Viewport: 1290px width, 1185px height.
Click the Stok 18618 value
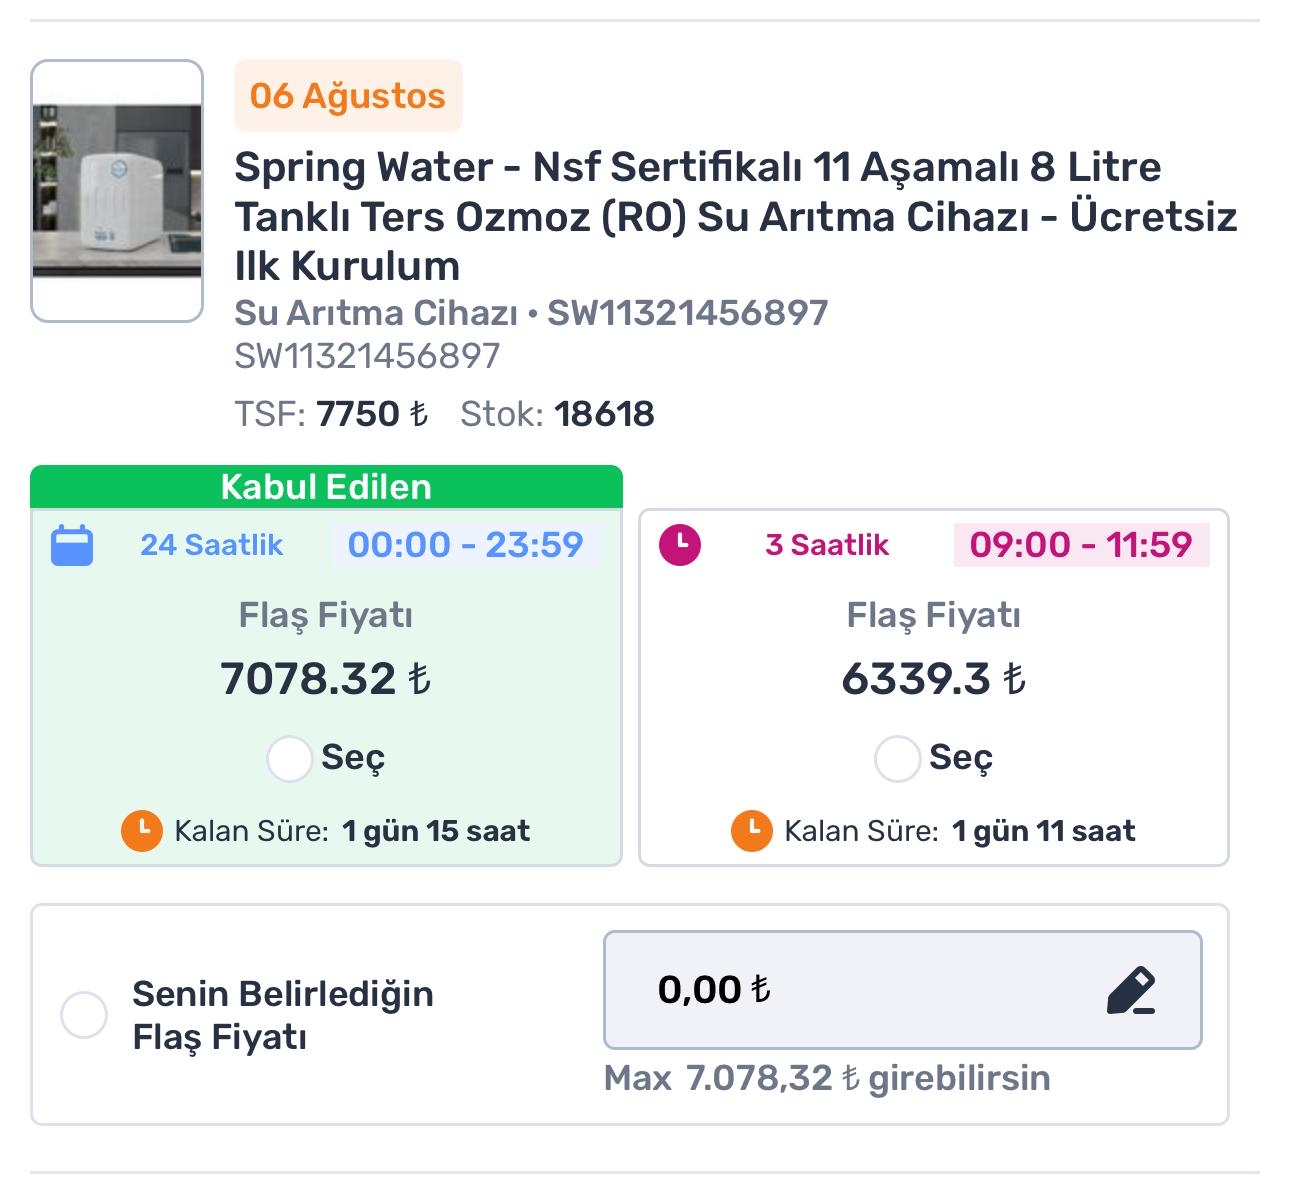[x=604, y=414]
